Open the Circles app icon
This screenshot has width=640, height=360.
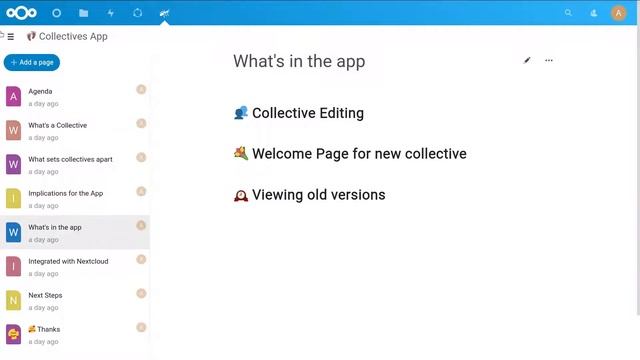coord(138,13)
